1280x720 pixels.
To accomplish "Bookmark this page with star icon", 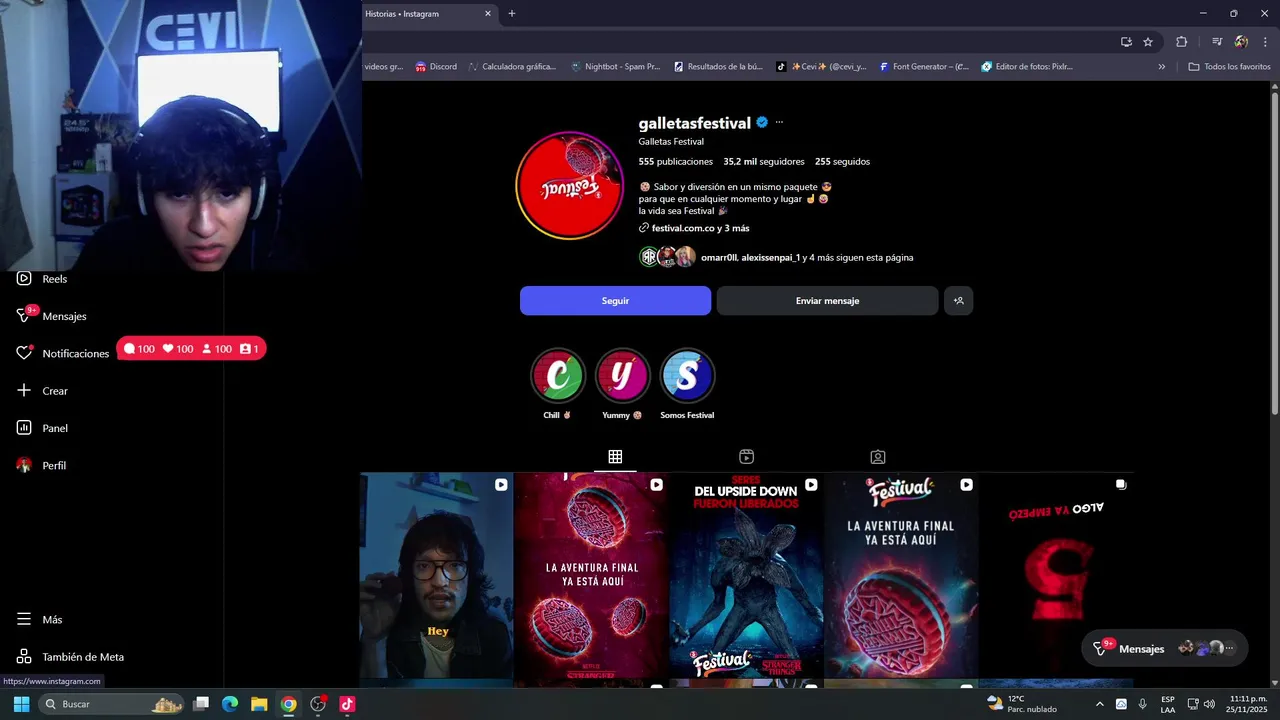I will point(1148,41).
